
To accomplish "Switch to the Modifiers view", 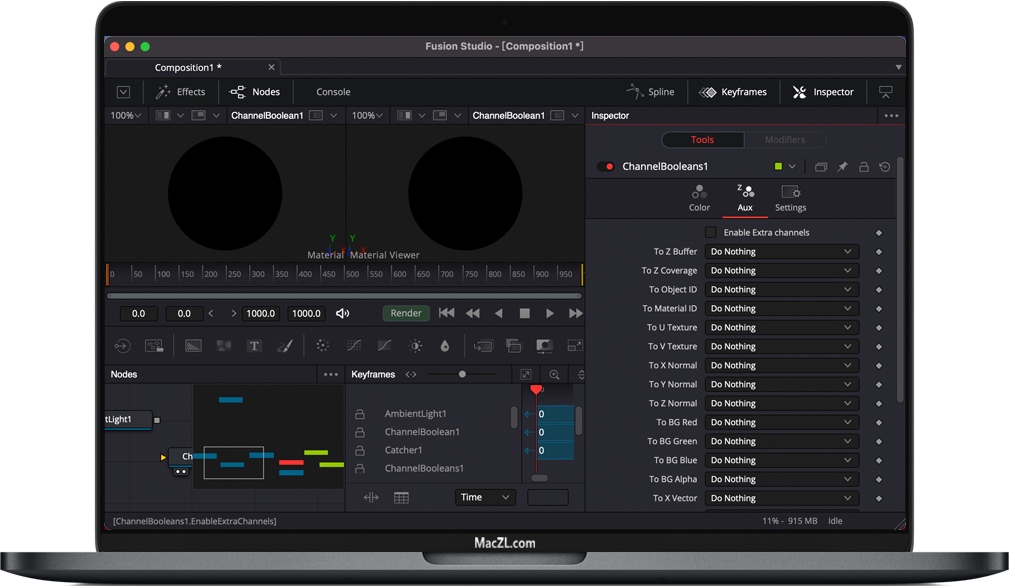I will click(784, 140).
